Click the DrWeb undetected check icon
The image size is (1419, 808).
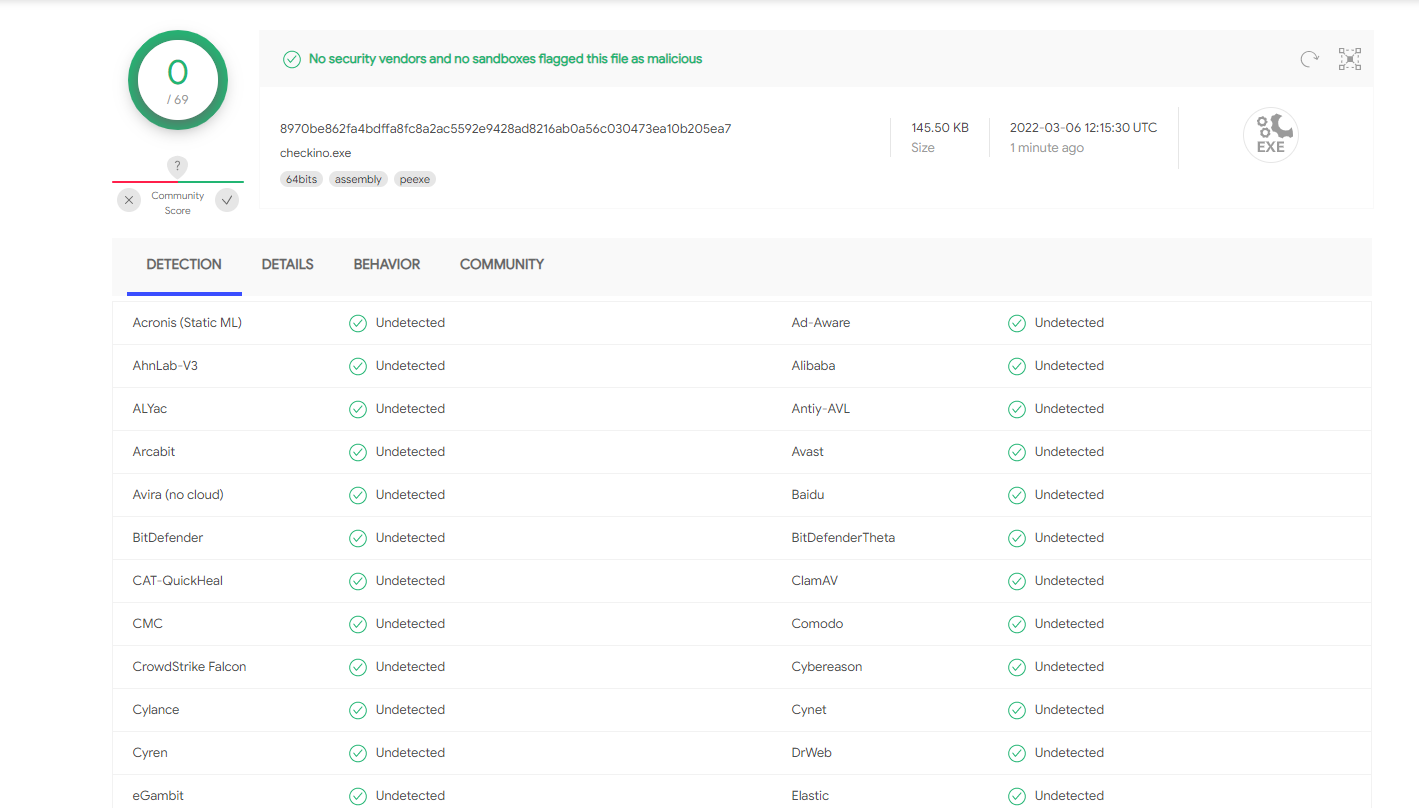coord(1017,753)
